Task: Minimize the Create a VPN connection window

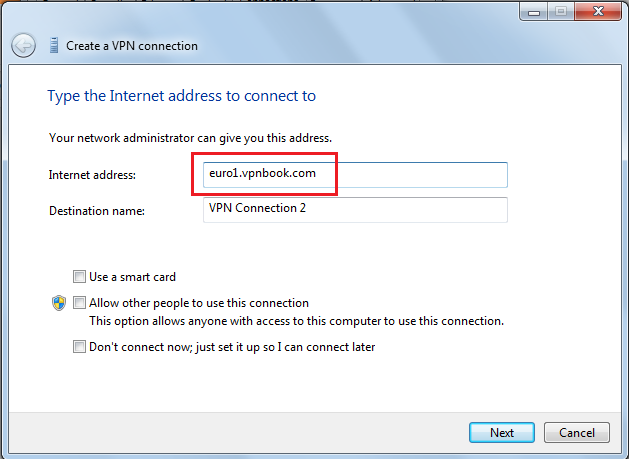Action: coord(534,11)
